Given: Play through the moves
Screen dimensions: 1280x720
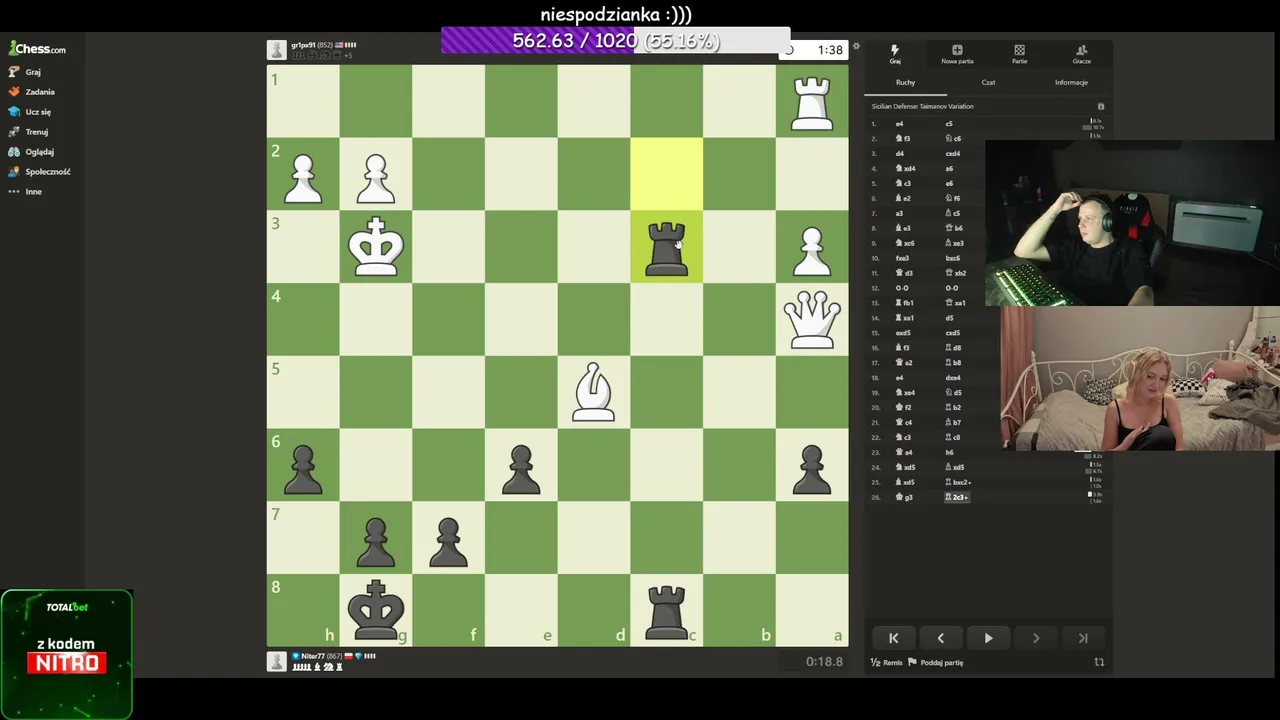Looking at the screenshot, I should click(988, 638).
